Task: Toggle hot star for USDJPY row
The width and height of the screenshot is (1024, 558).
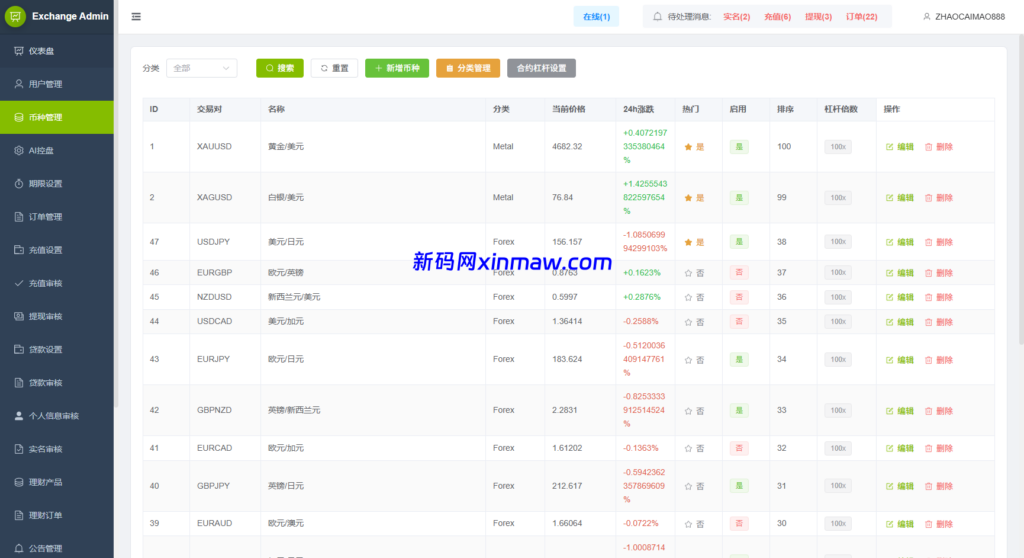Action: (688, 242)
